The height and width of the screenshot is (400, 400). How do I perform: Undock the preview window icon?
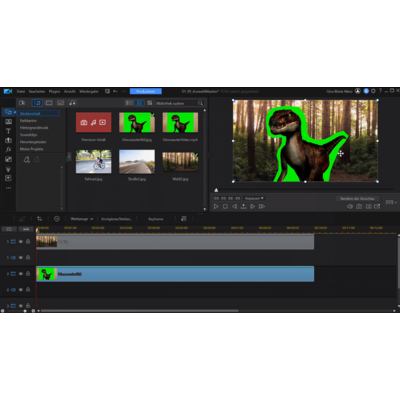tap(377, 207)
